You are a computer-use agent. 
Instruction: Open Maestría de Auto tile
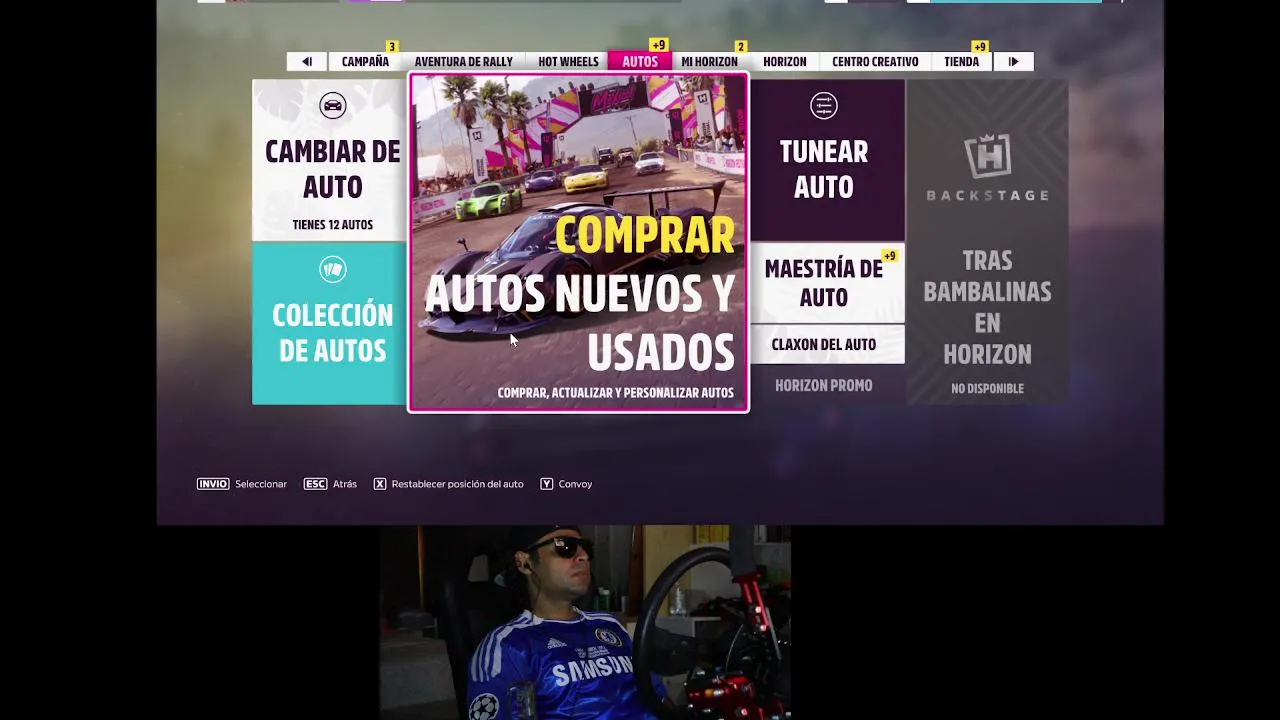[827, 283]
